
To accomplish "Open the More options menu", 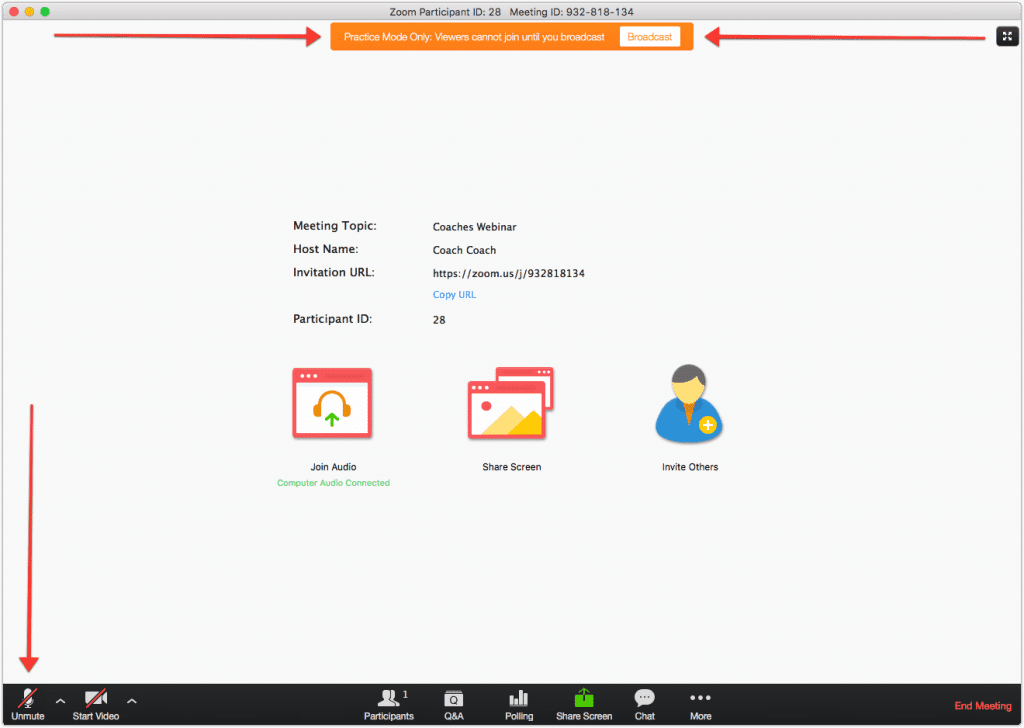I will click(x=701, y=704).
